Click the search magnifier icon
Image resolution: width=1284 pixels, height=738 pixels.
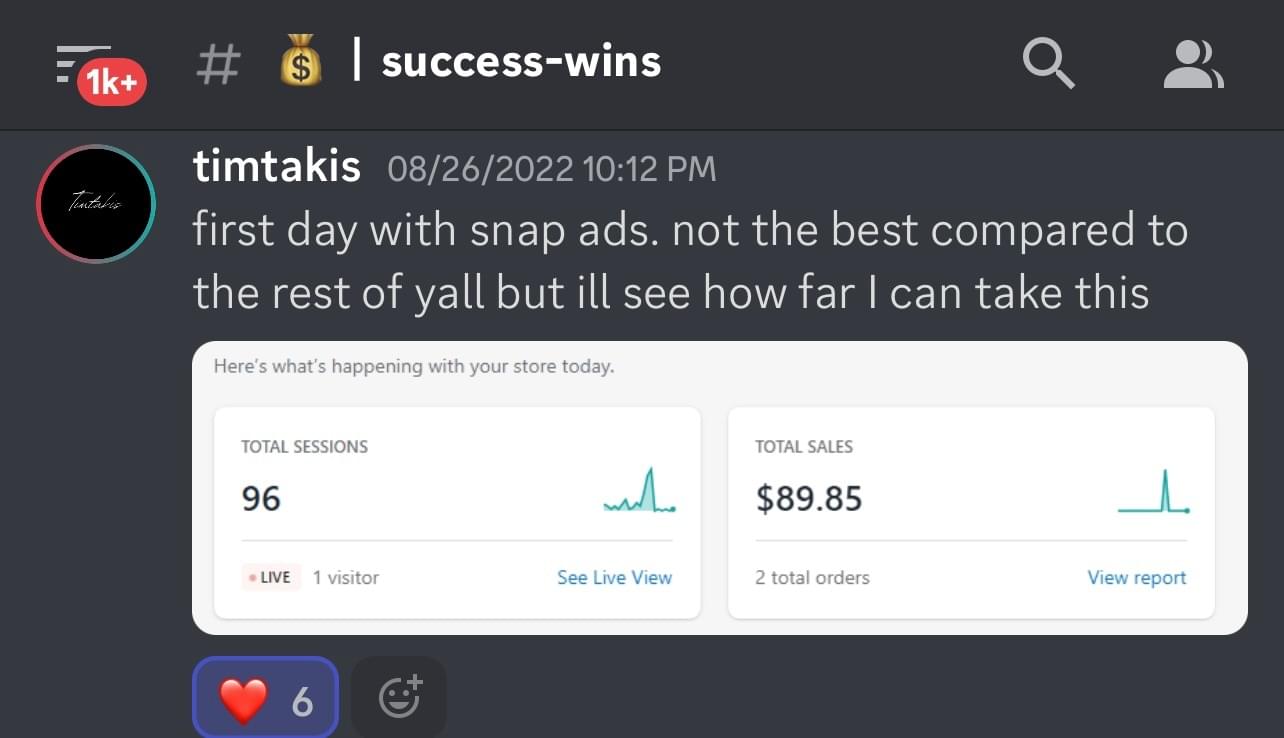1049,64
